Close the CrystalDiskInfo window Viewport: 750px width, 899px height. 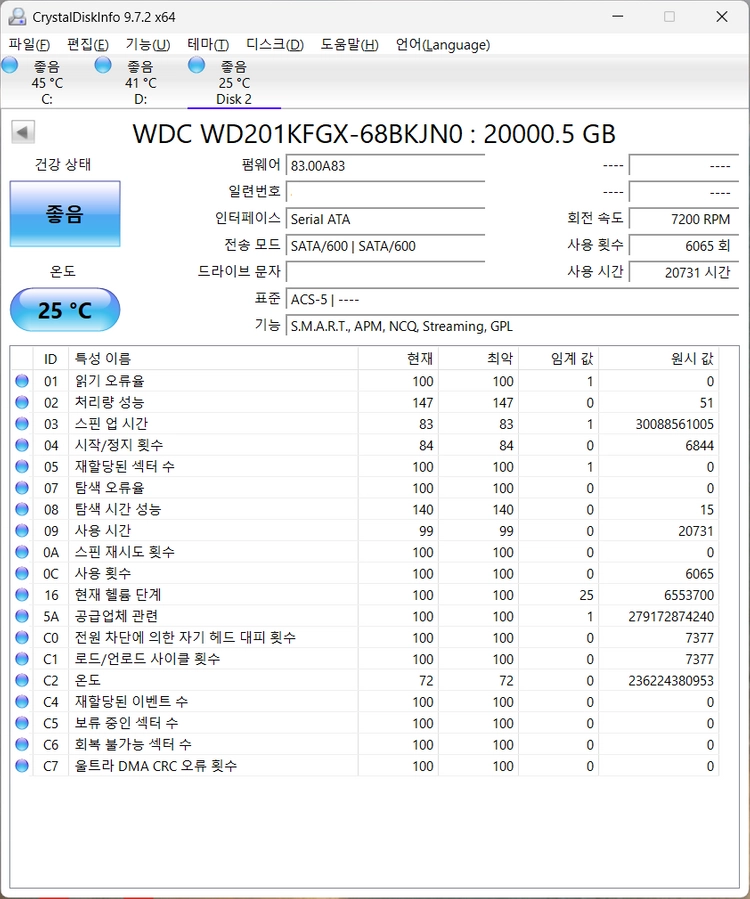[x=722, y=17]
